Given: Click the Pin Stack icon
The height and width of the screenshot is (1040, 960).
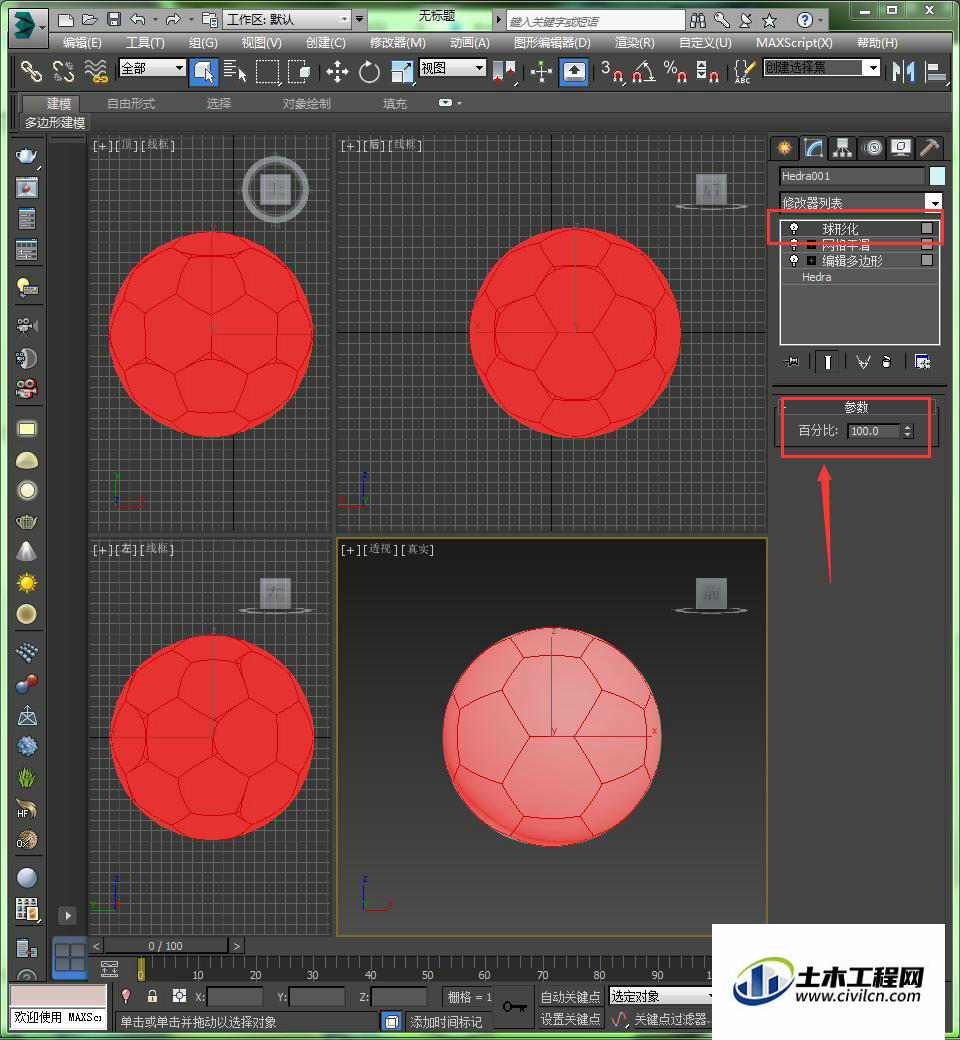Looking at the screenshot, I should [791, 361].
